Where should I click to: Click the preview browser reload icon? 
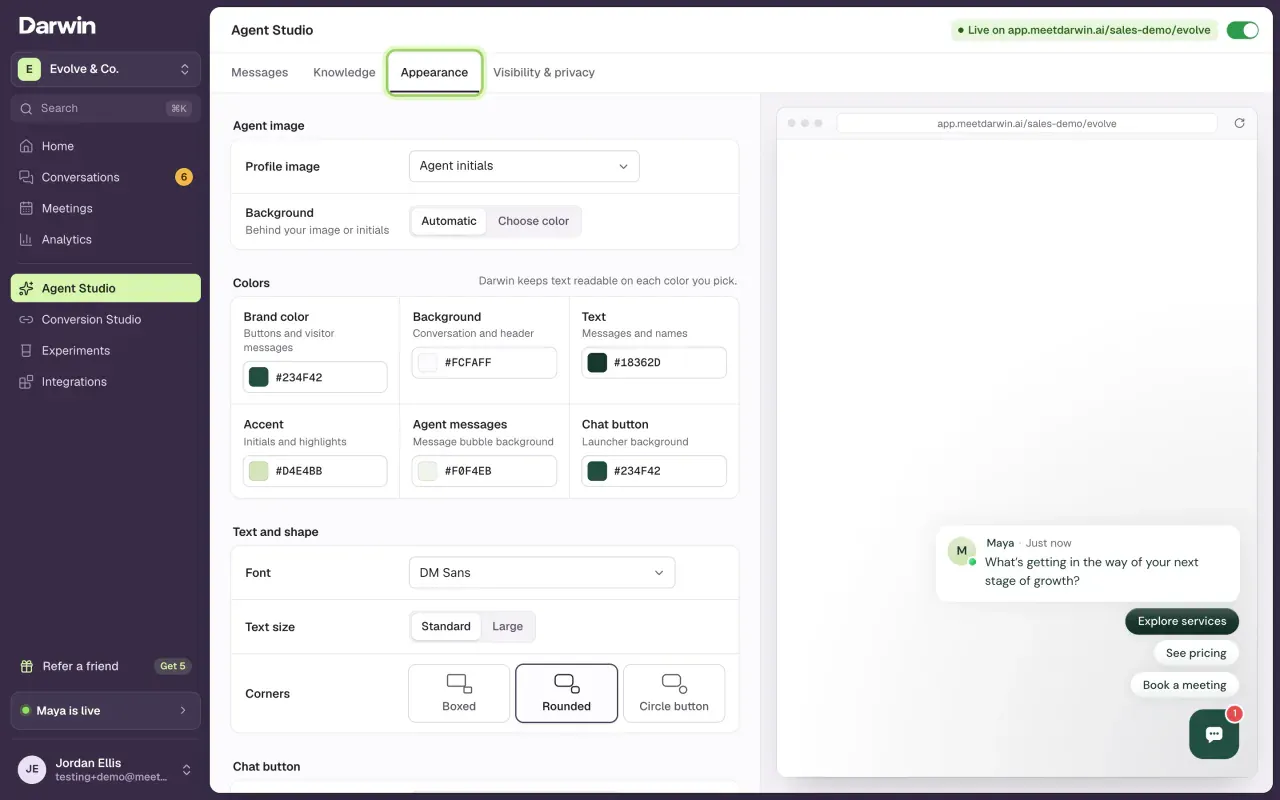tap(1239, 123)
